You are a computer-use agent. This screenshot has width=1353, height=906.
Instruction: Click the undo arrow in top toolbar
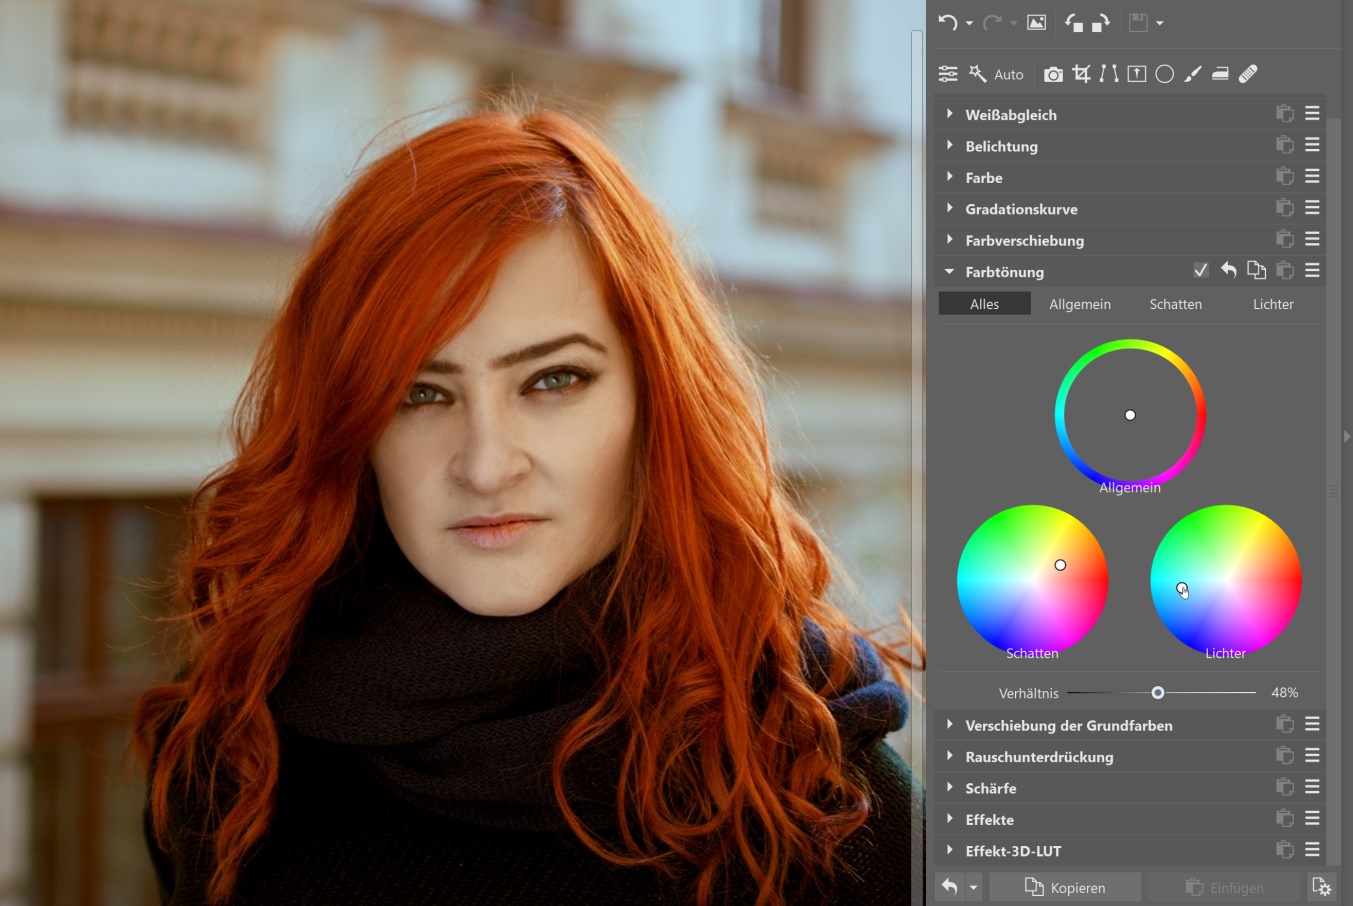click(x=948, y=23)
